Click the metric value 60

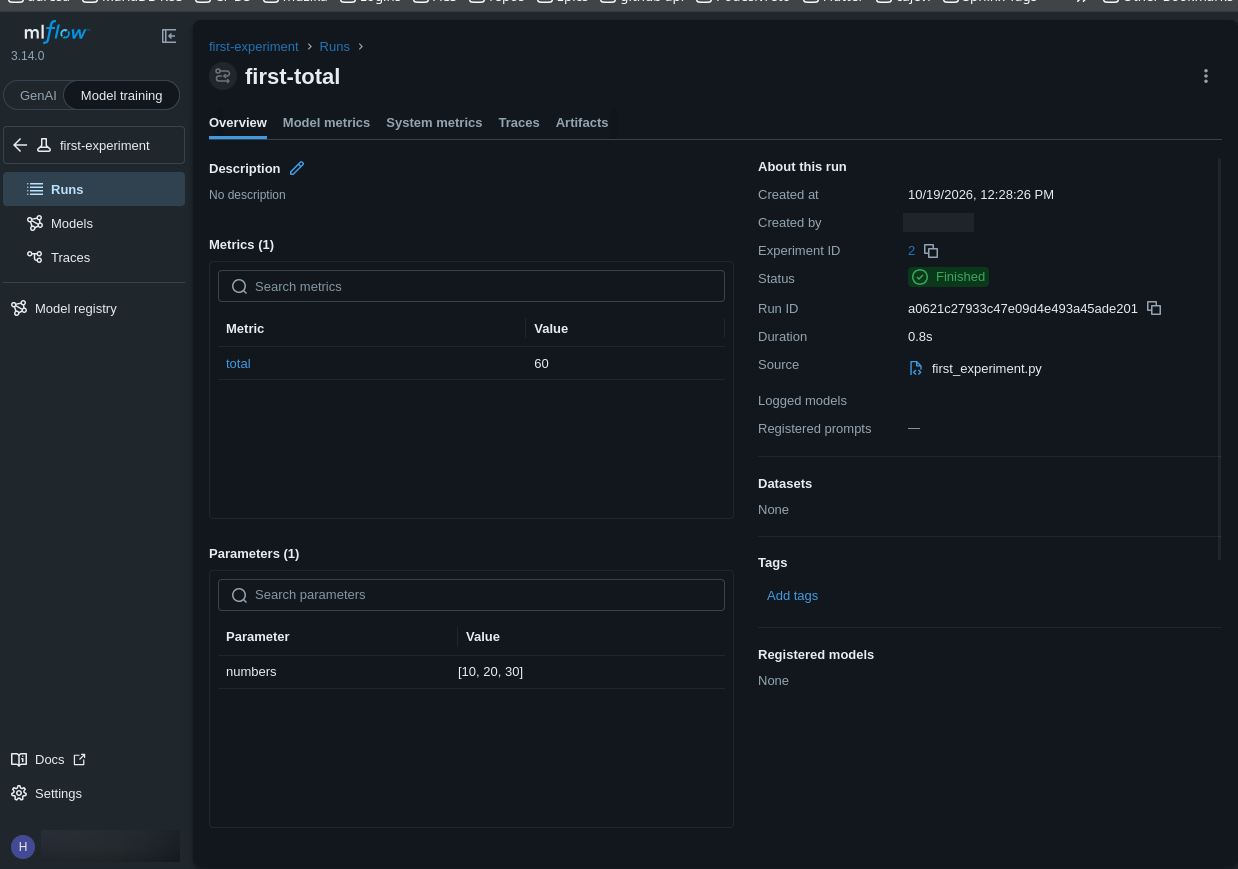541,363
